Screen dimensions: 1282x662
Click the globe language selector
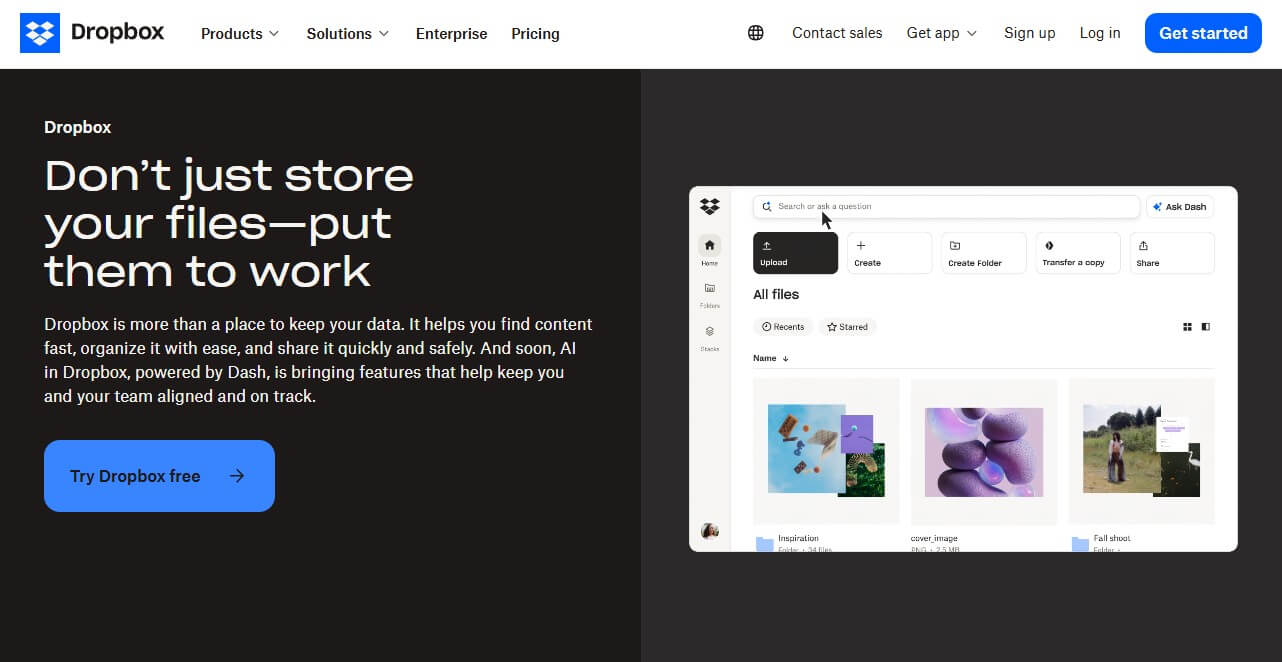[x=755, y=33]
